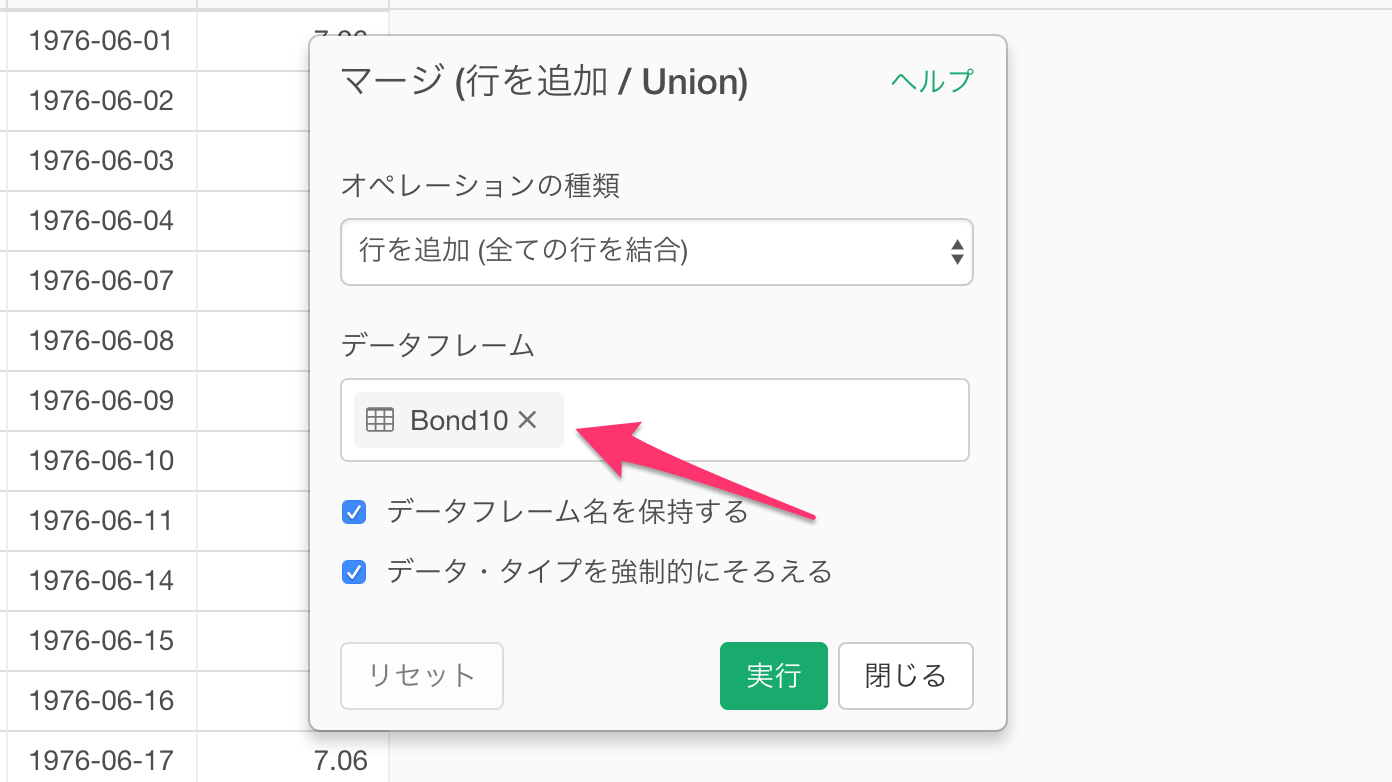Click inside the データフレーム input field
This screenshot has width=1392, height=782.
point(765,420)
